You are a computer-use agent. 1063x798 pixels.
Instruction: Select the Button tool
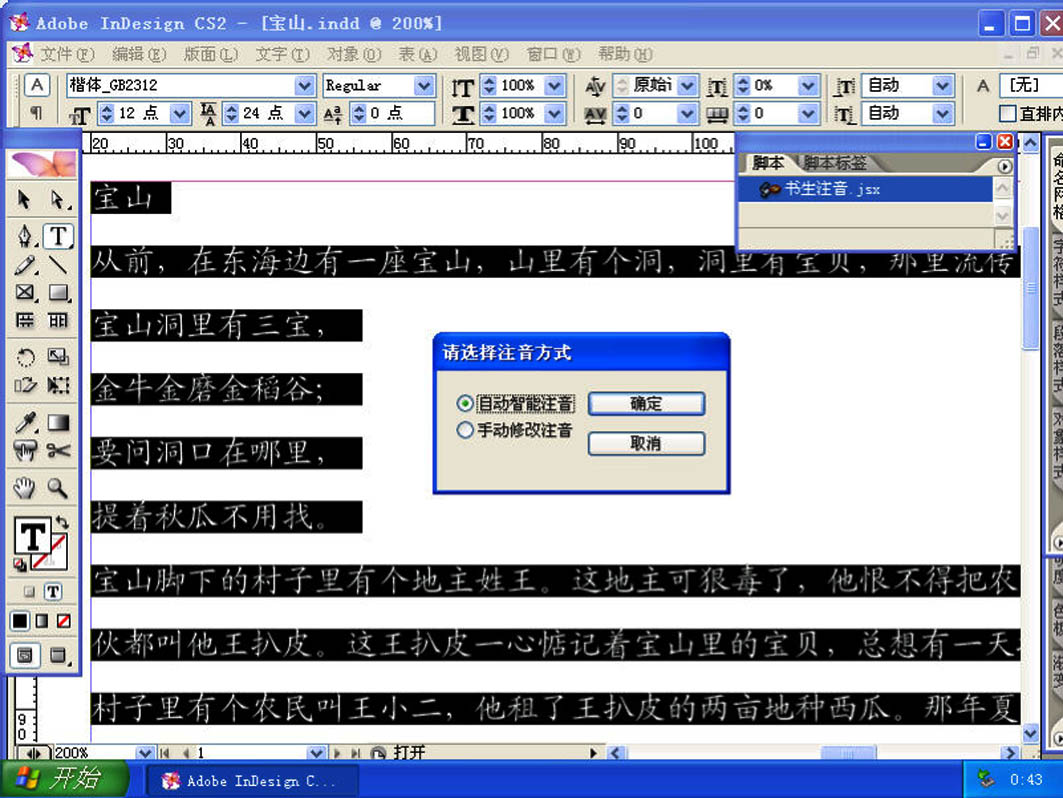[25, 450]
